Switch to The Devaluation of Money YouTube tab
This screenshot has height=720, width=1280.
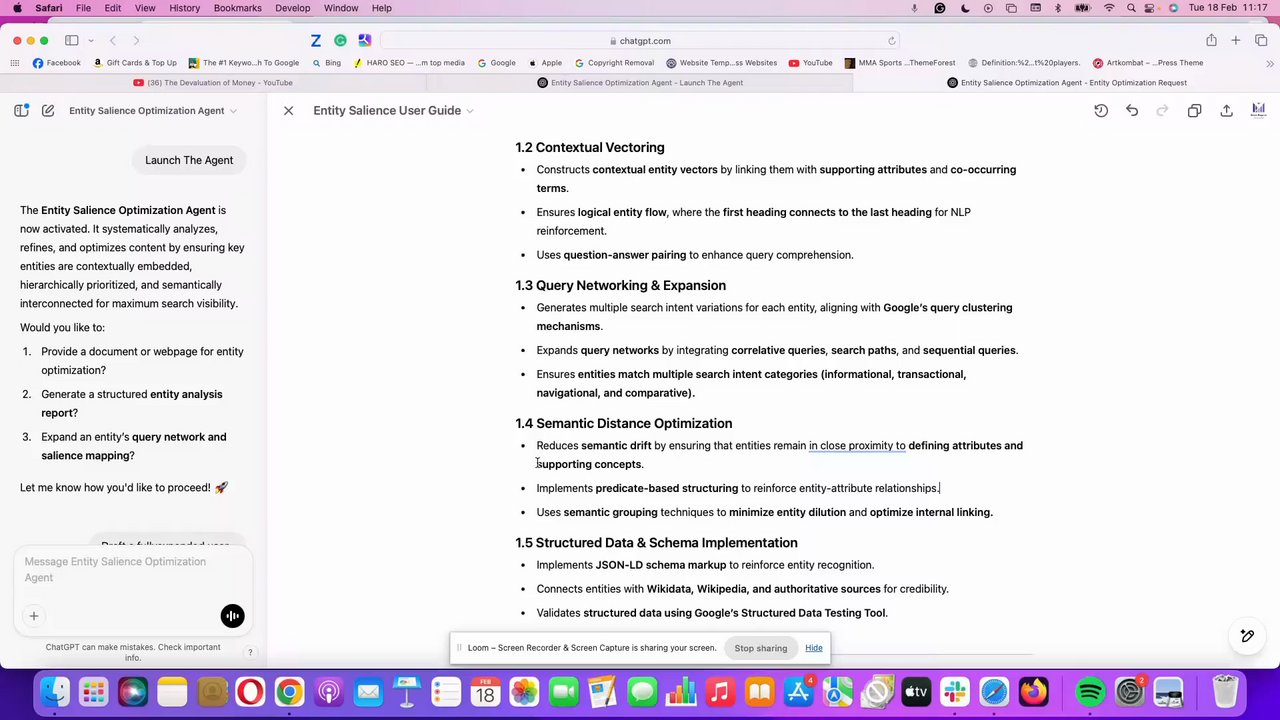click(213, 83)
